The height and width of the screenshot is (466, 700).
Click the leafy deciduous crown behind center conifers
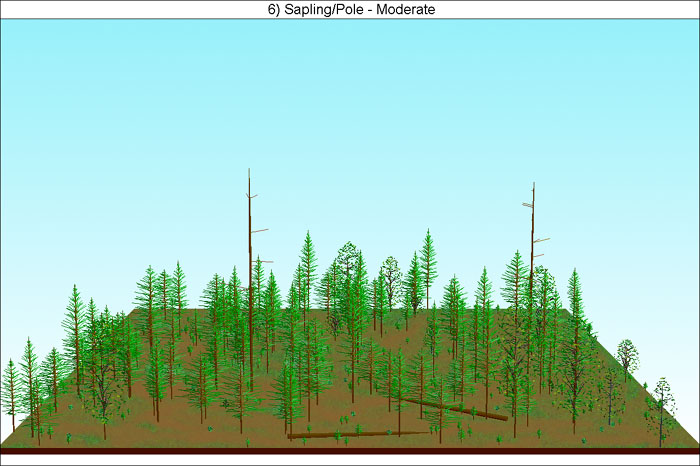[x=348, y=256]
